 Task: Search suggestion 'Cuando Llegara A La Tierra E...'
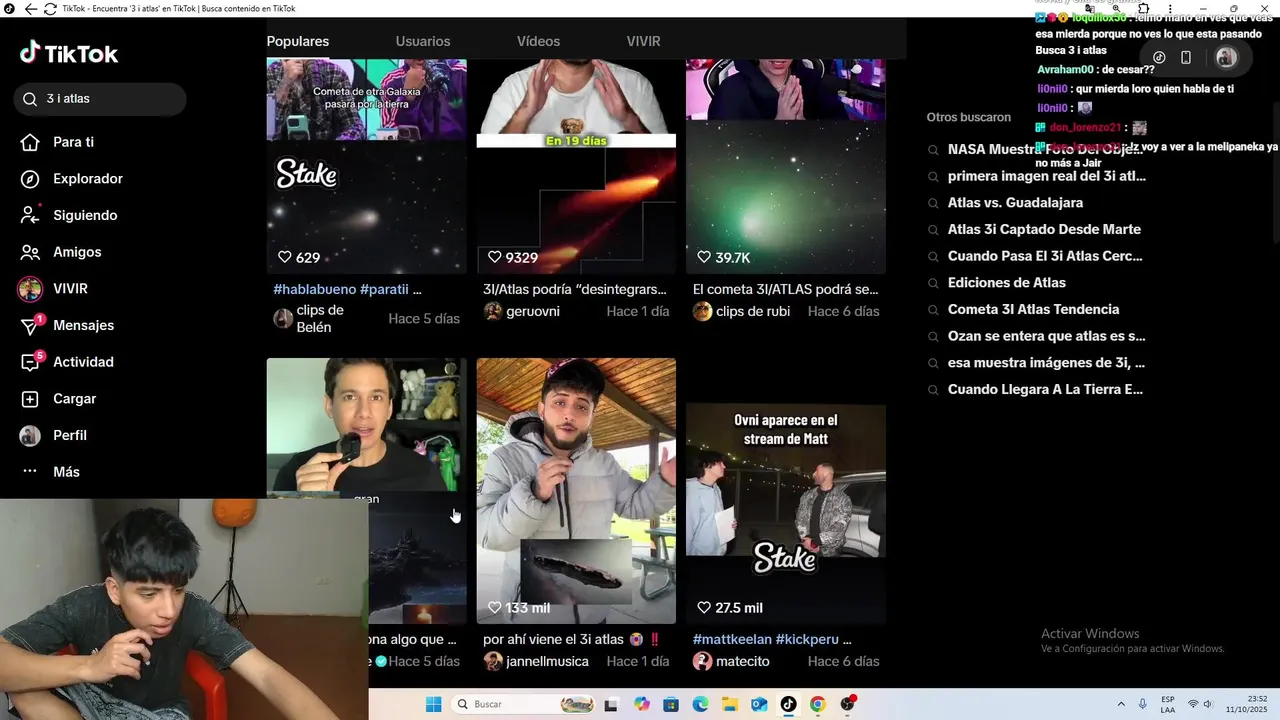click(x=1045, y=390)
